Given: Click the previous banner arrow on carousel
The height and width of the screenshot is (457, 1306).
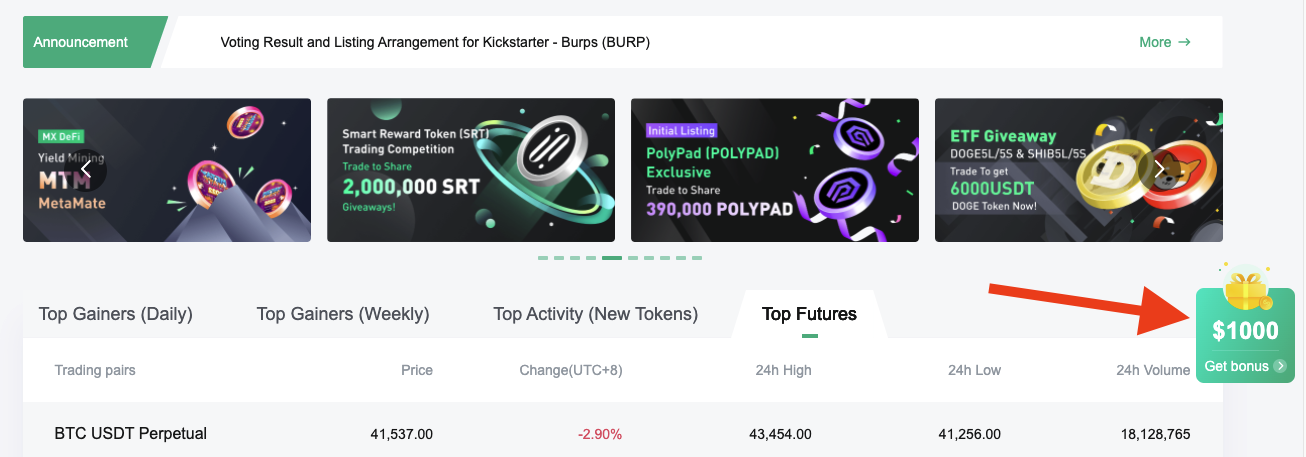Looking at the screenshot, I should [x=87, y=169].
